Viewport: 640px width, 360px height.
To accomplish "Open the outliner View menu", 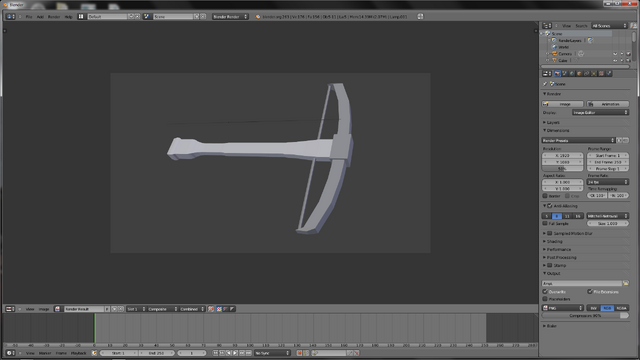I will pos(567,26).
